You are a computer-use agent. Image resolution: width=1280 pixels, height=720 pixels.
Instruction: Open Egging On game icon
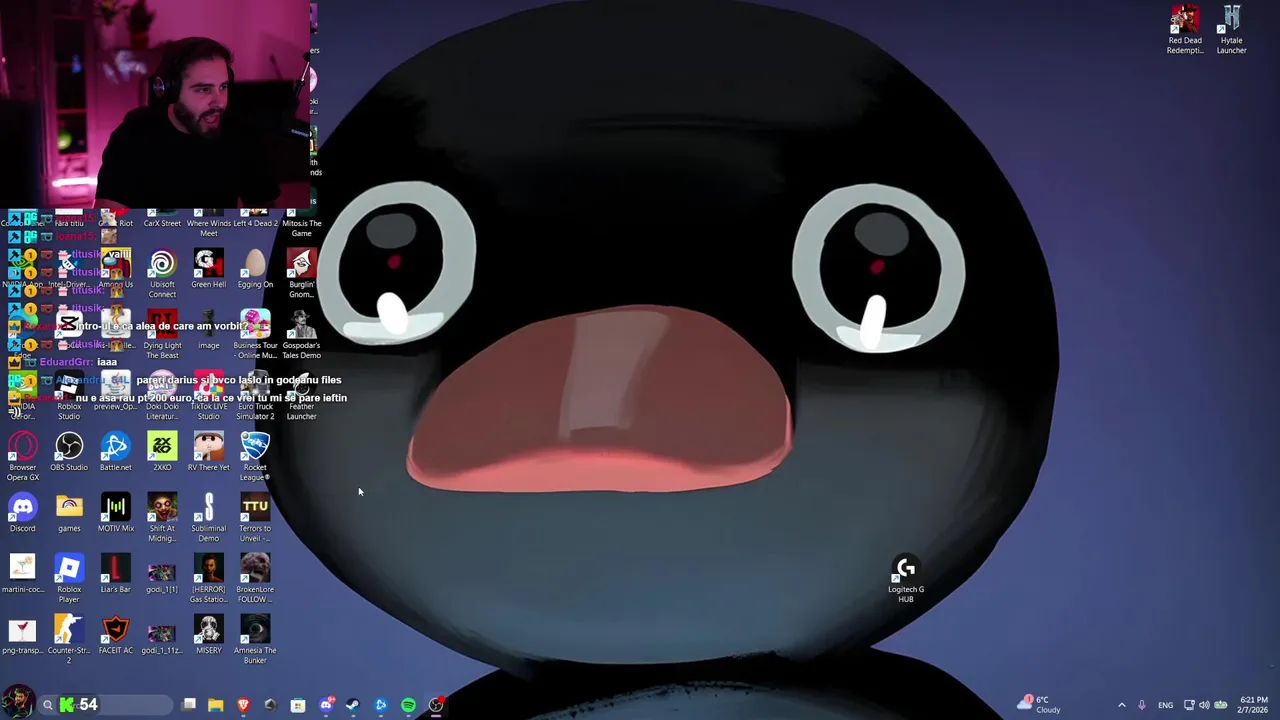click(x=255, y=269)
